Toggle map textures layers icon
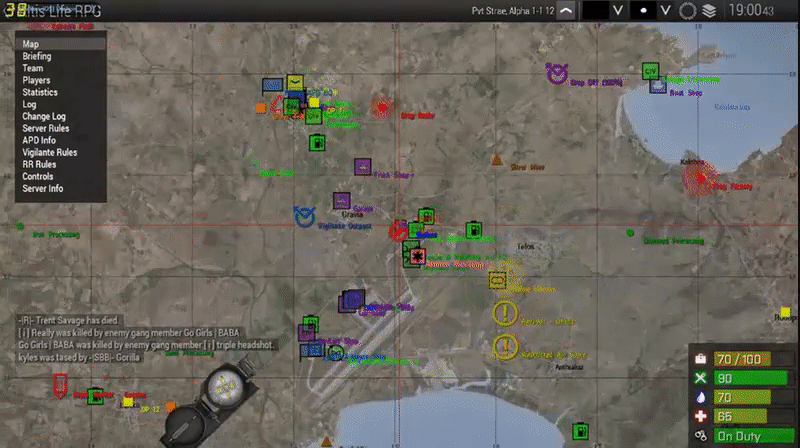 click(709, 11)
